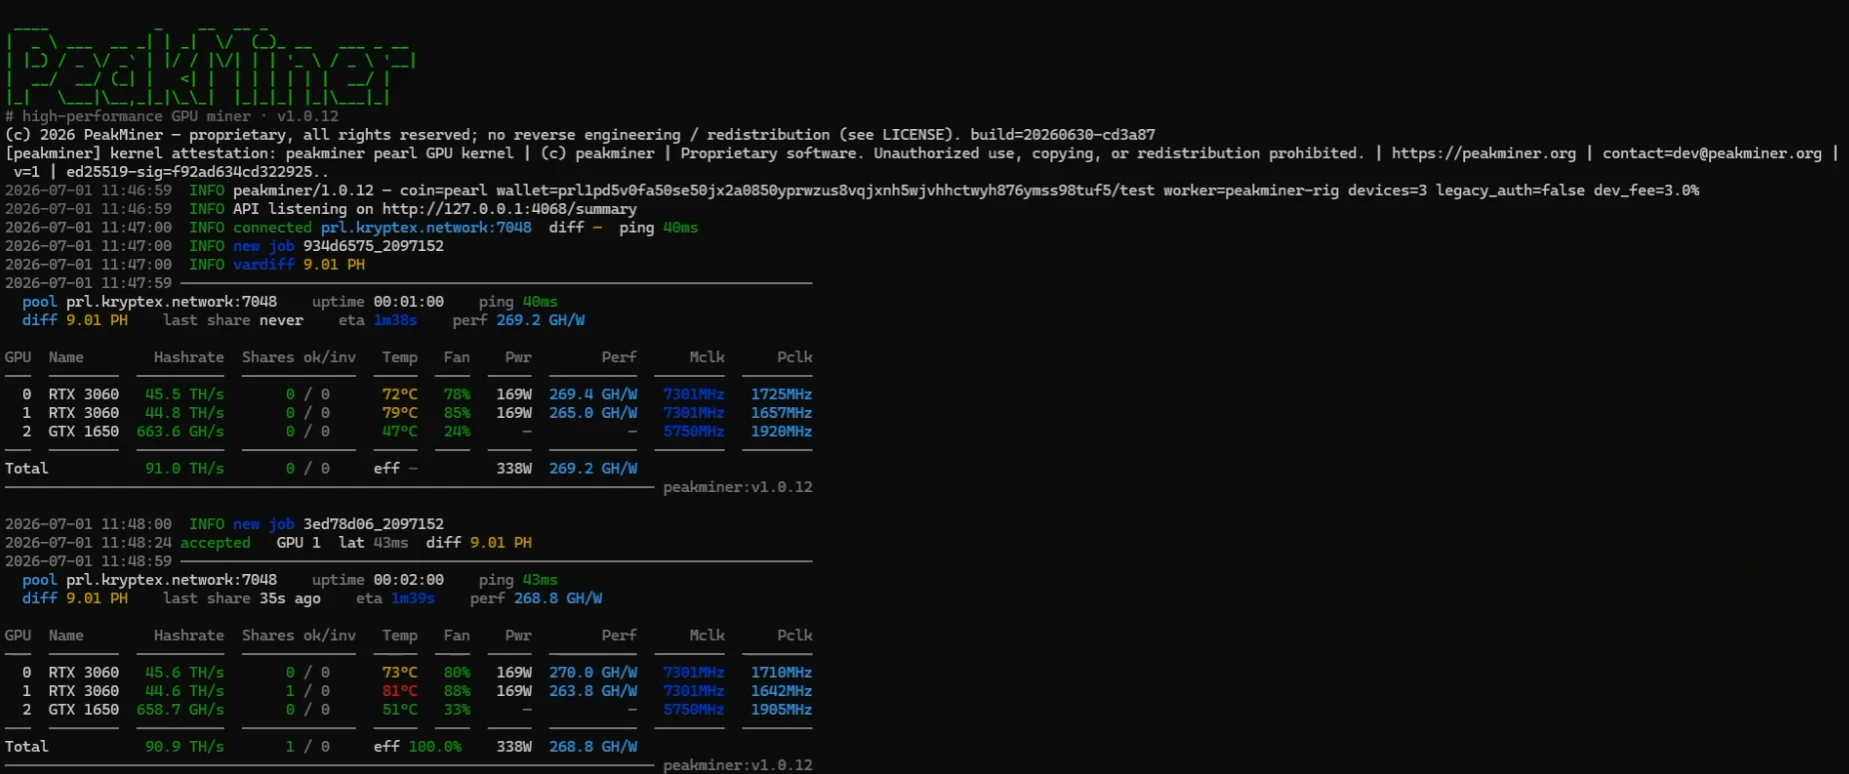Click the hashrate 658.7 GH/s

(x=180, y=710)
